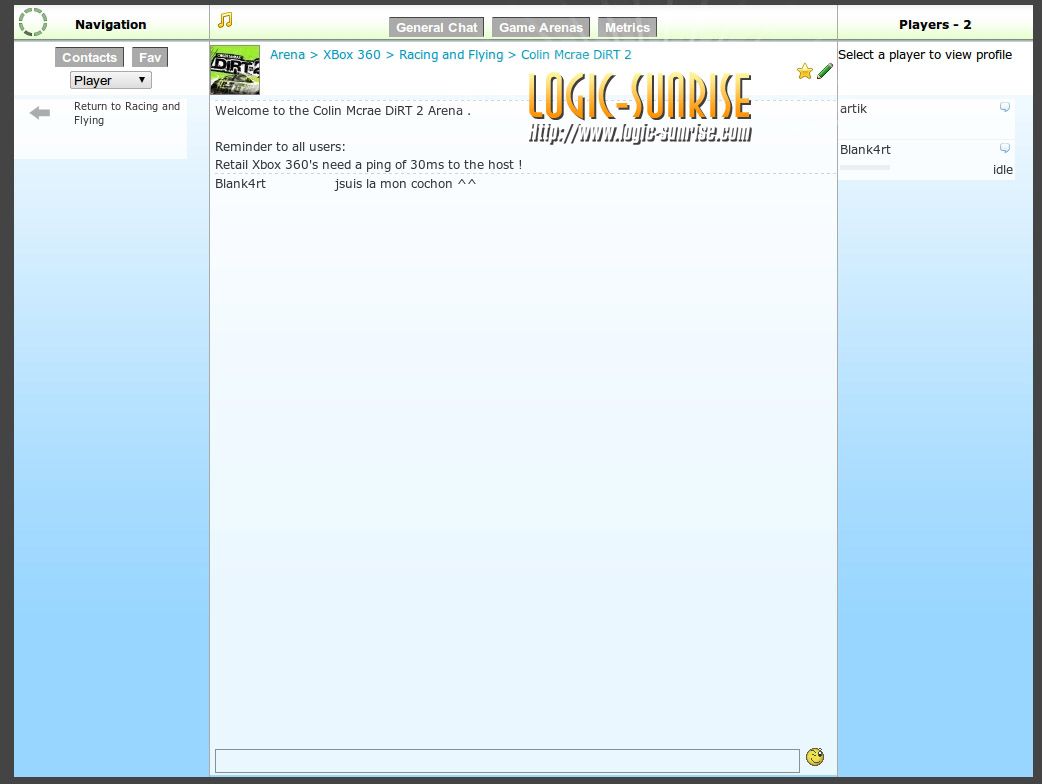Viewport: 1042px width, 784px height.
Task: Select player artik in the players list
Action: 853,109
